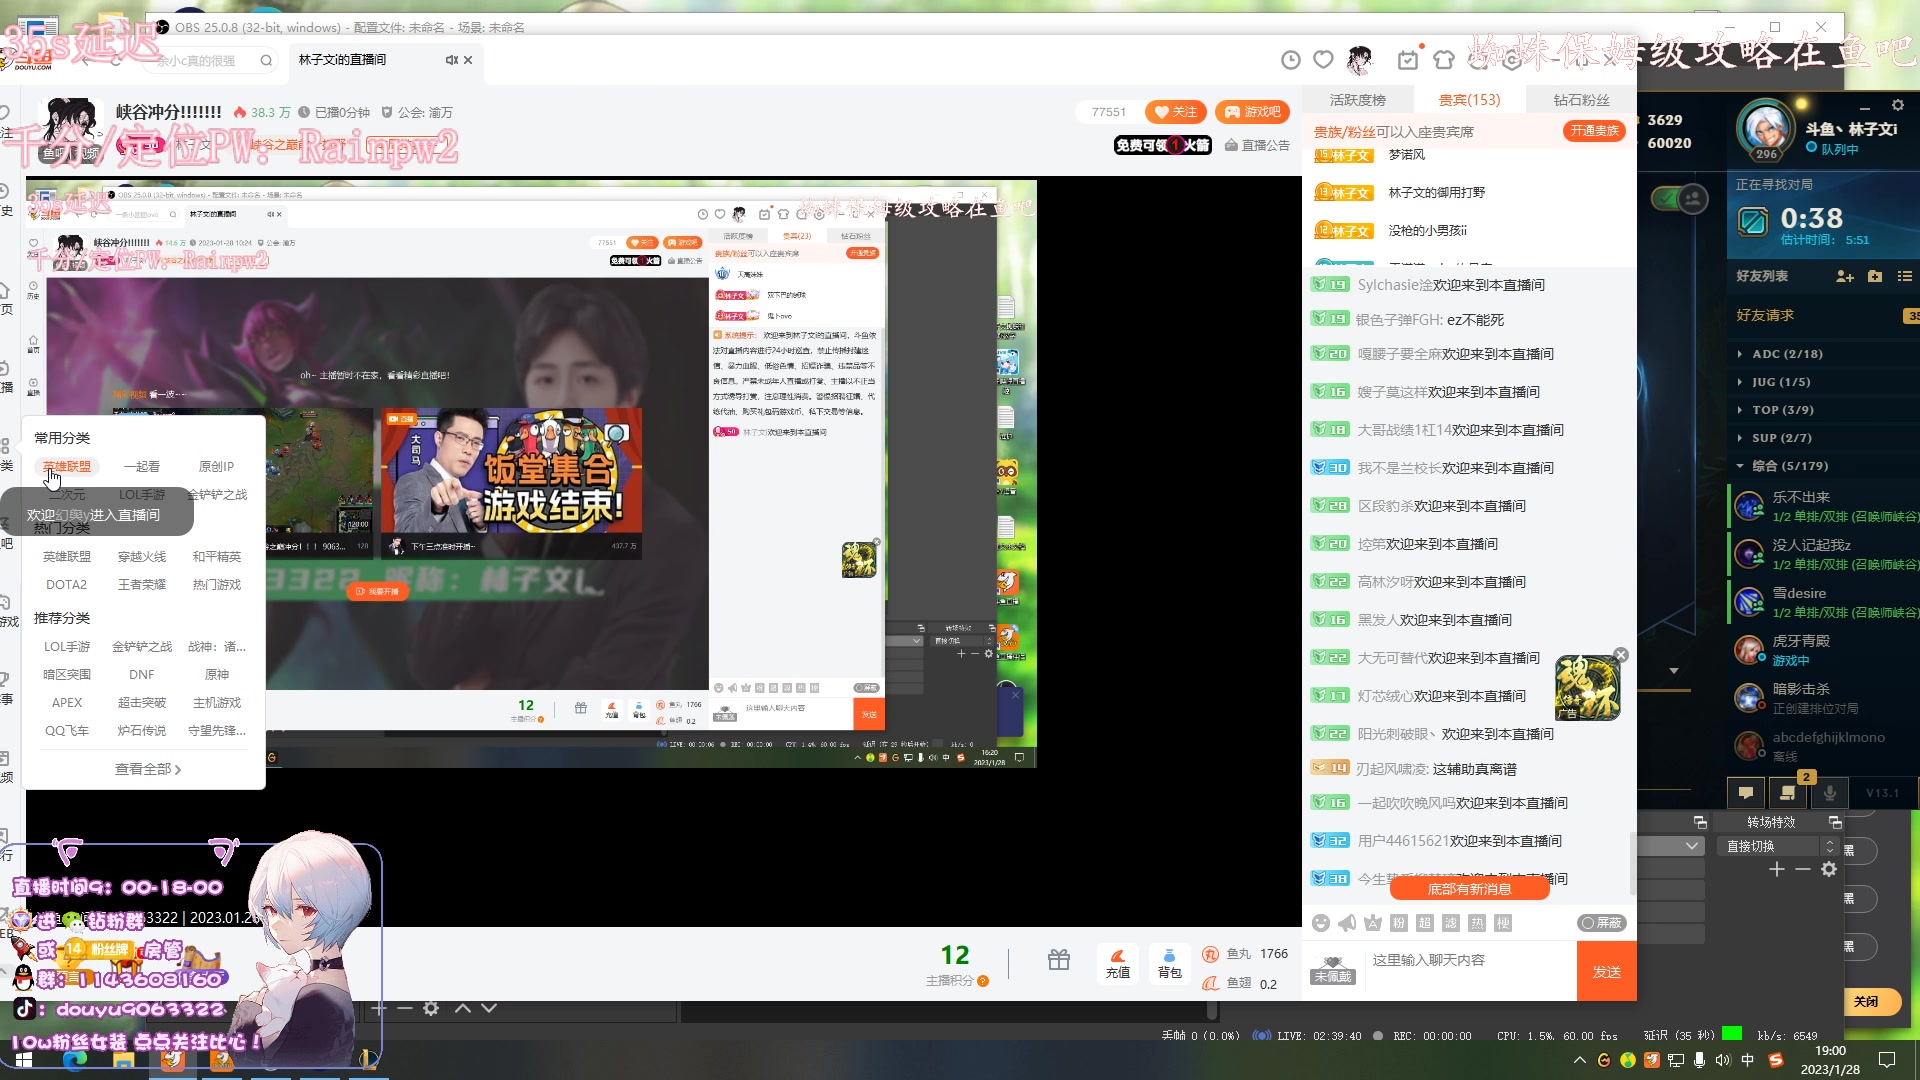Open the transition settings gear under 转场特效
The height and width of the screenshot is (1080, 1920).
(1829, 870)
